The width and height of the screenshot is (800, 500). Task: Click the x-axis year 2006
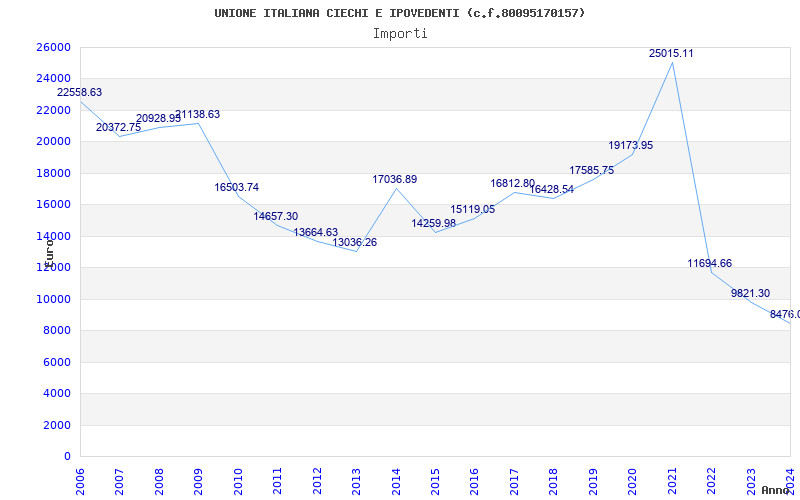(80, 482)
